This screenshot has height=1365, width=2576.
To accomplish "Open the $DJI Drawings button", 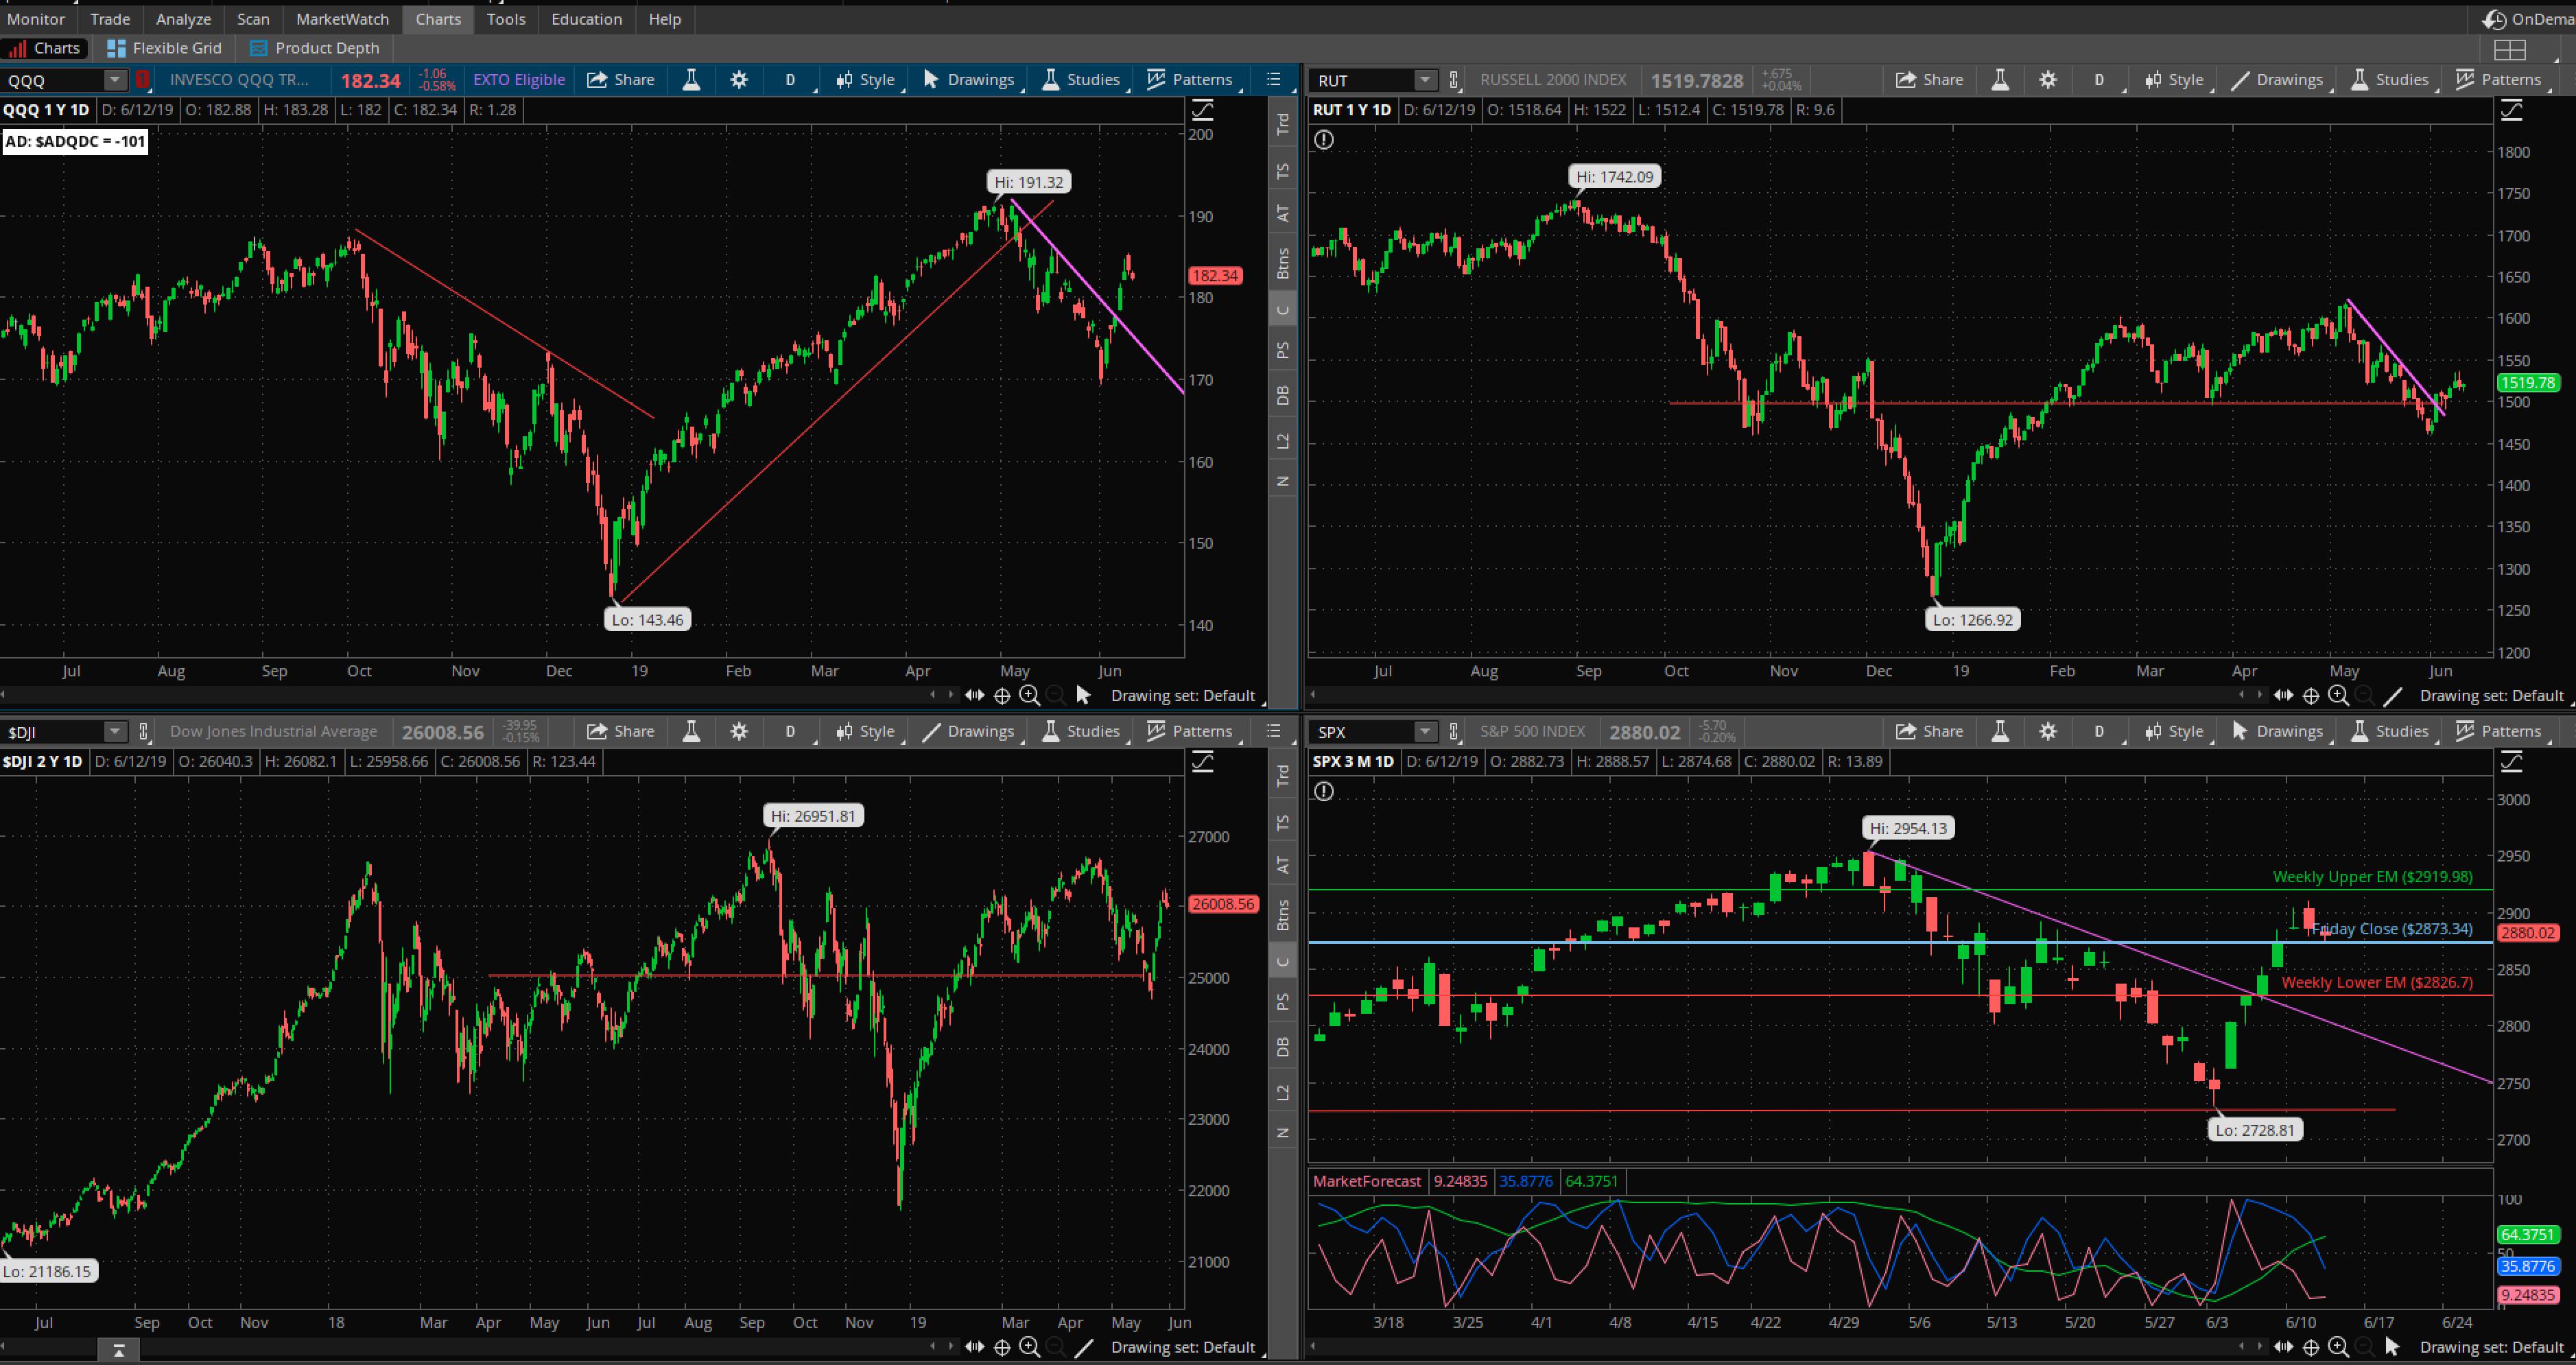I will pos(968,732).
